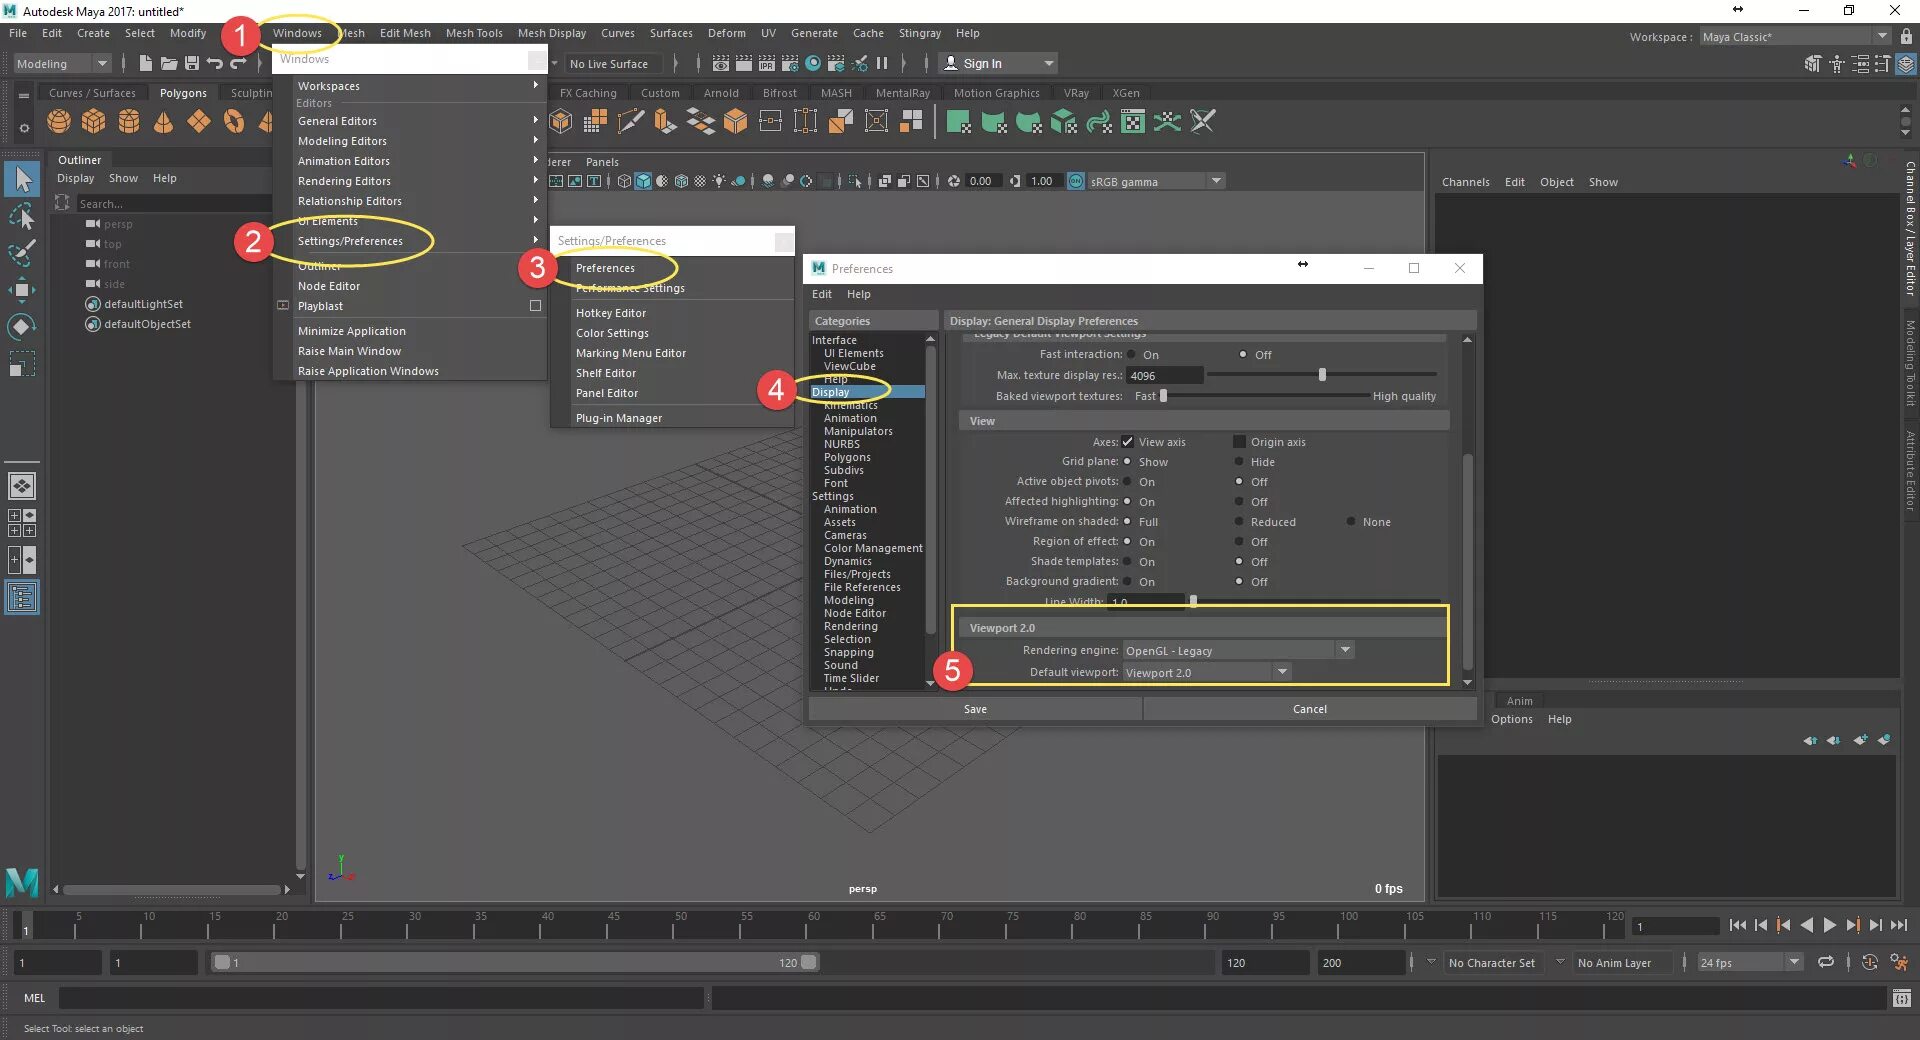Create a polygon cone from shelf
This screenshot has width=1920, height=1040.
tap(164, 122)
